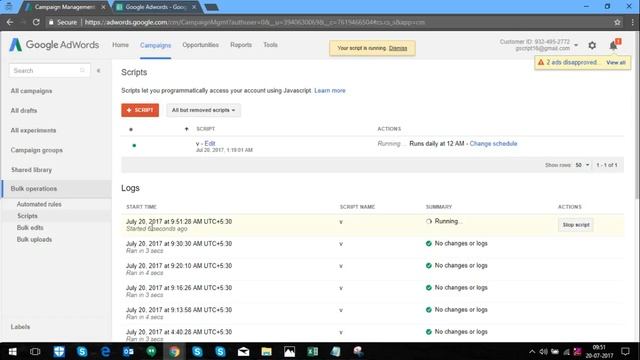Open Bulk uploads in the sidebar
The height and width of the screenshot is (360, 640).
(34, 240)
